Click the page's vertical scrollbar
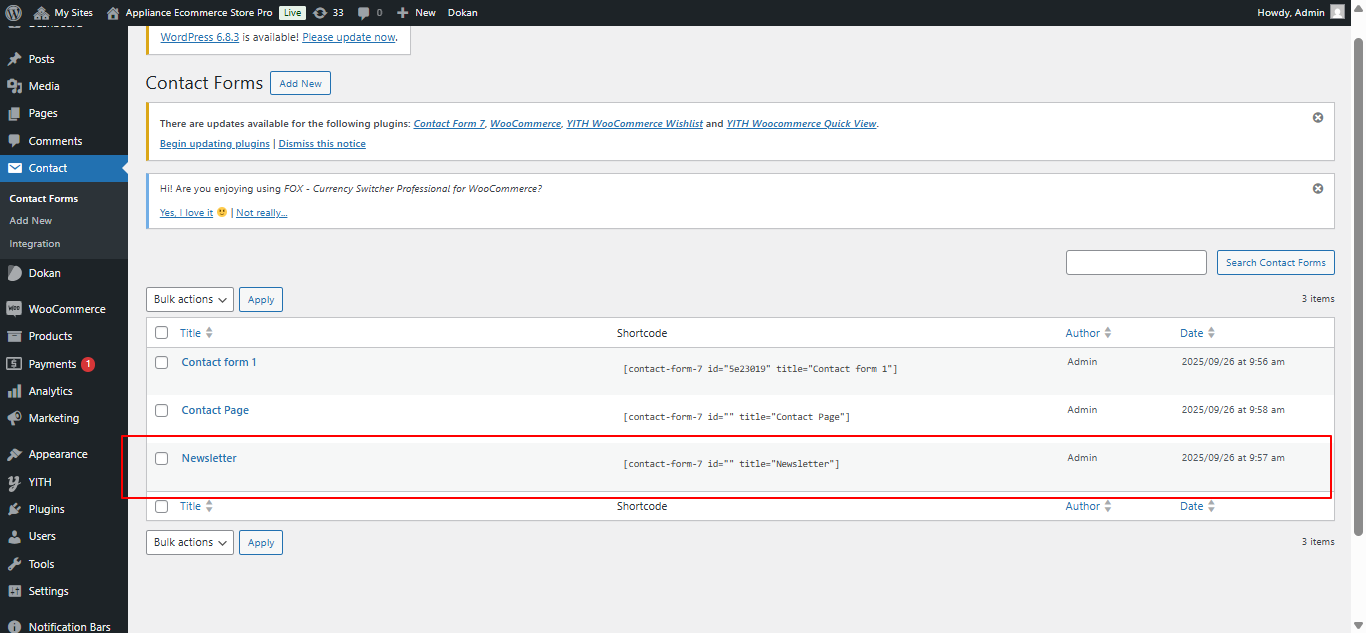 pyautogui.click(x=1358, y=280)
